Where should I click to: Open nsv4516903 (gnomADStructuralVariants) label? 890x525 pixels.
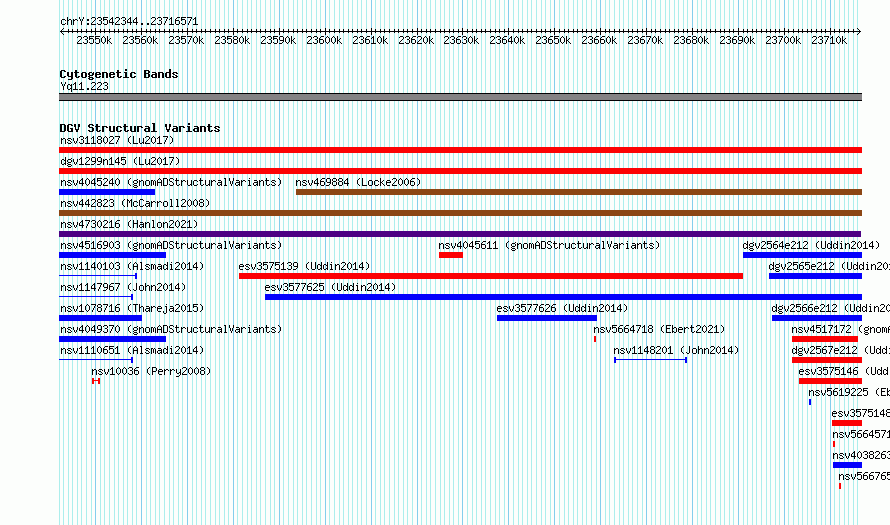171,245
